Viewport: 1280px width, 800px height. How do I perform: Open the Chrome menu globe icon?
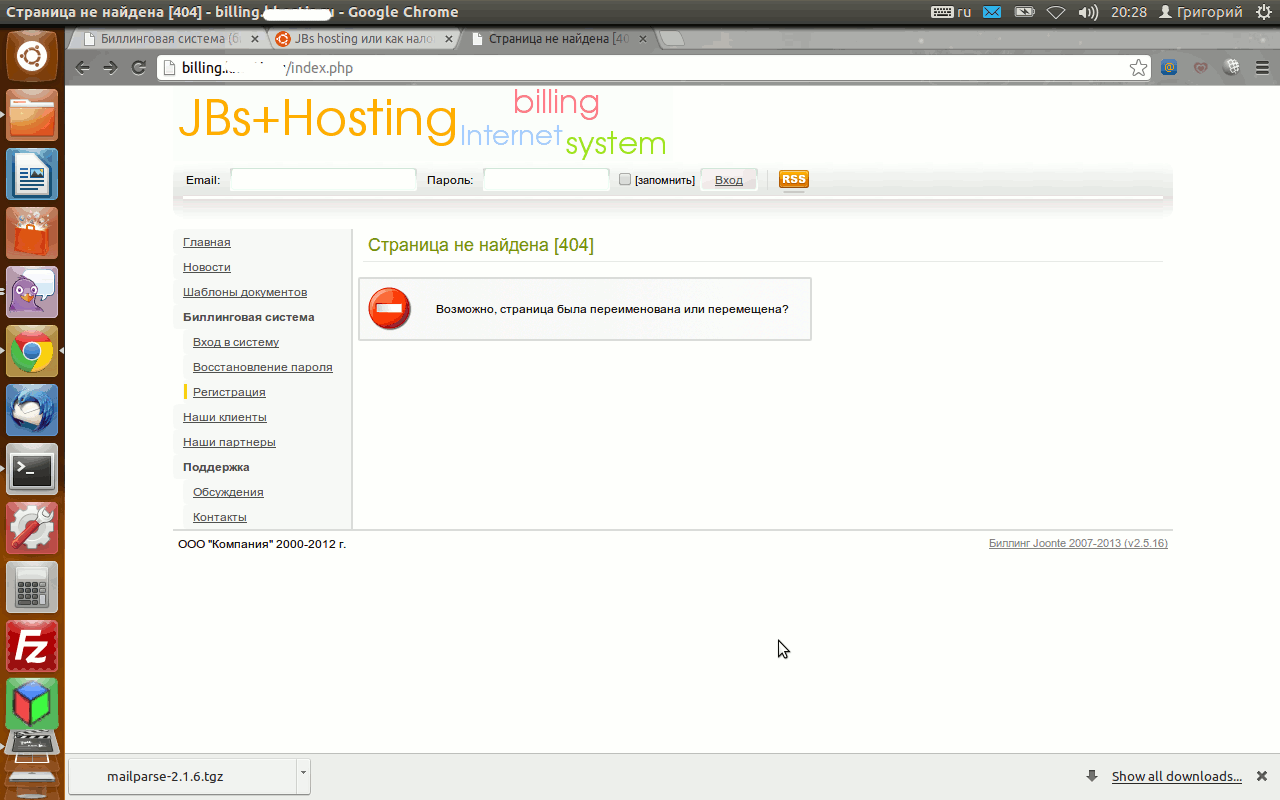pos(1233,68)
